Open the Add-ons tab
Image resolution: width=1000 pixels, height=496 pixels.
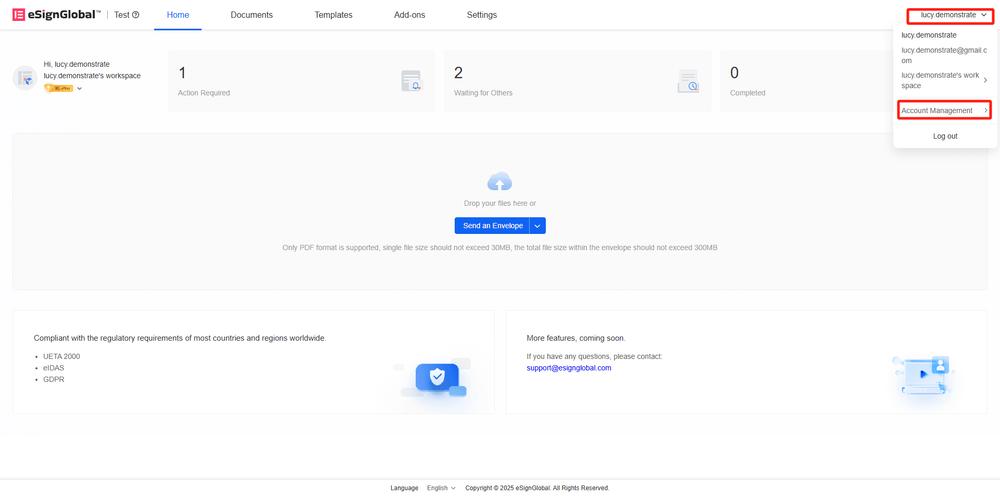409,15
